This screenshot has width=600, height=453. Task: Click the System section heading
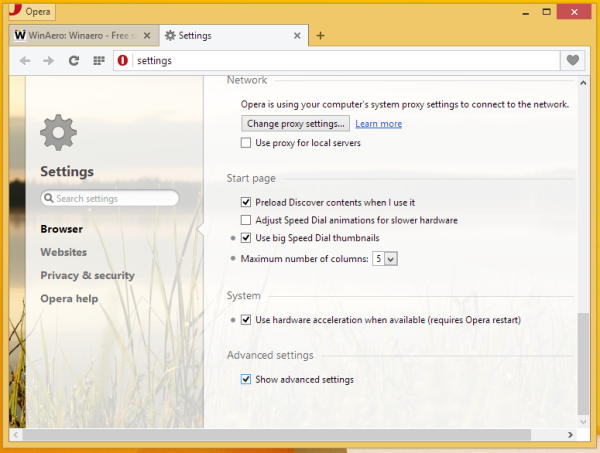243,296
